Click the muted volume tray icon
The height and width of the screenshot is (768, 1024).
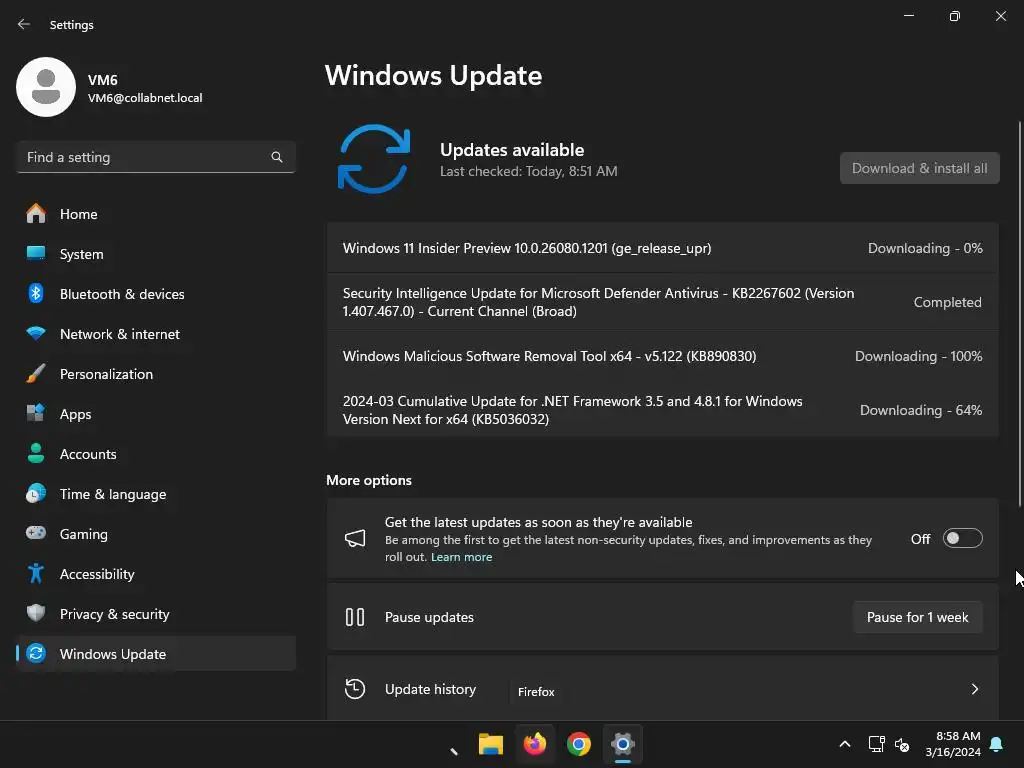[x=902, y=744]
